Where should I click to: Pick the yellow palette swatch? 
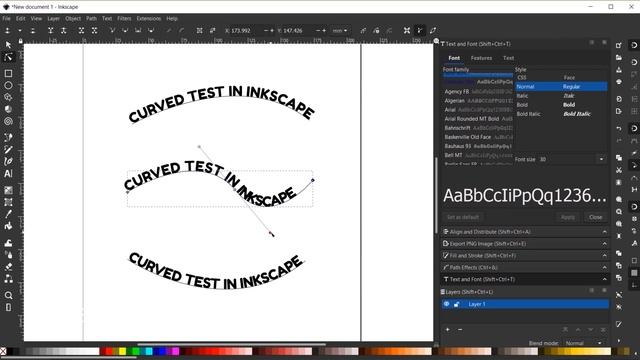coord(122,351)
